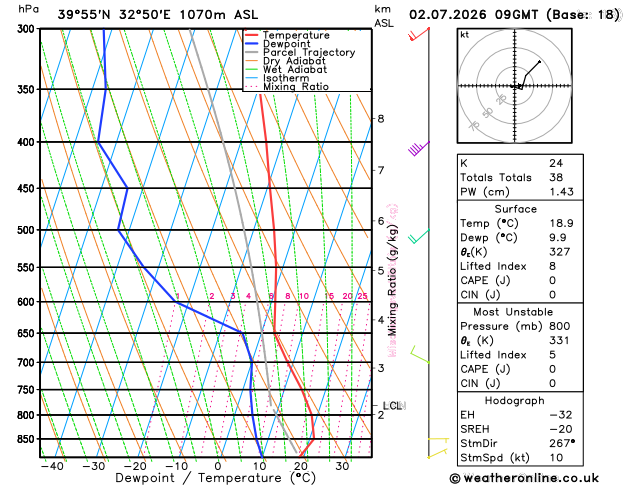Image resolution: width=629 pixels, height=486 pixels.
Task: Click the 'Surface' section heading
Action: [x=515, y=209]
